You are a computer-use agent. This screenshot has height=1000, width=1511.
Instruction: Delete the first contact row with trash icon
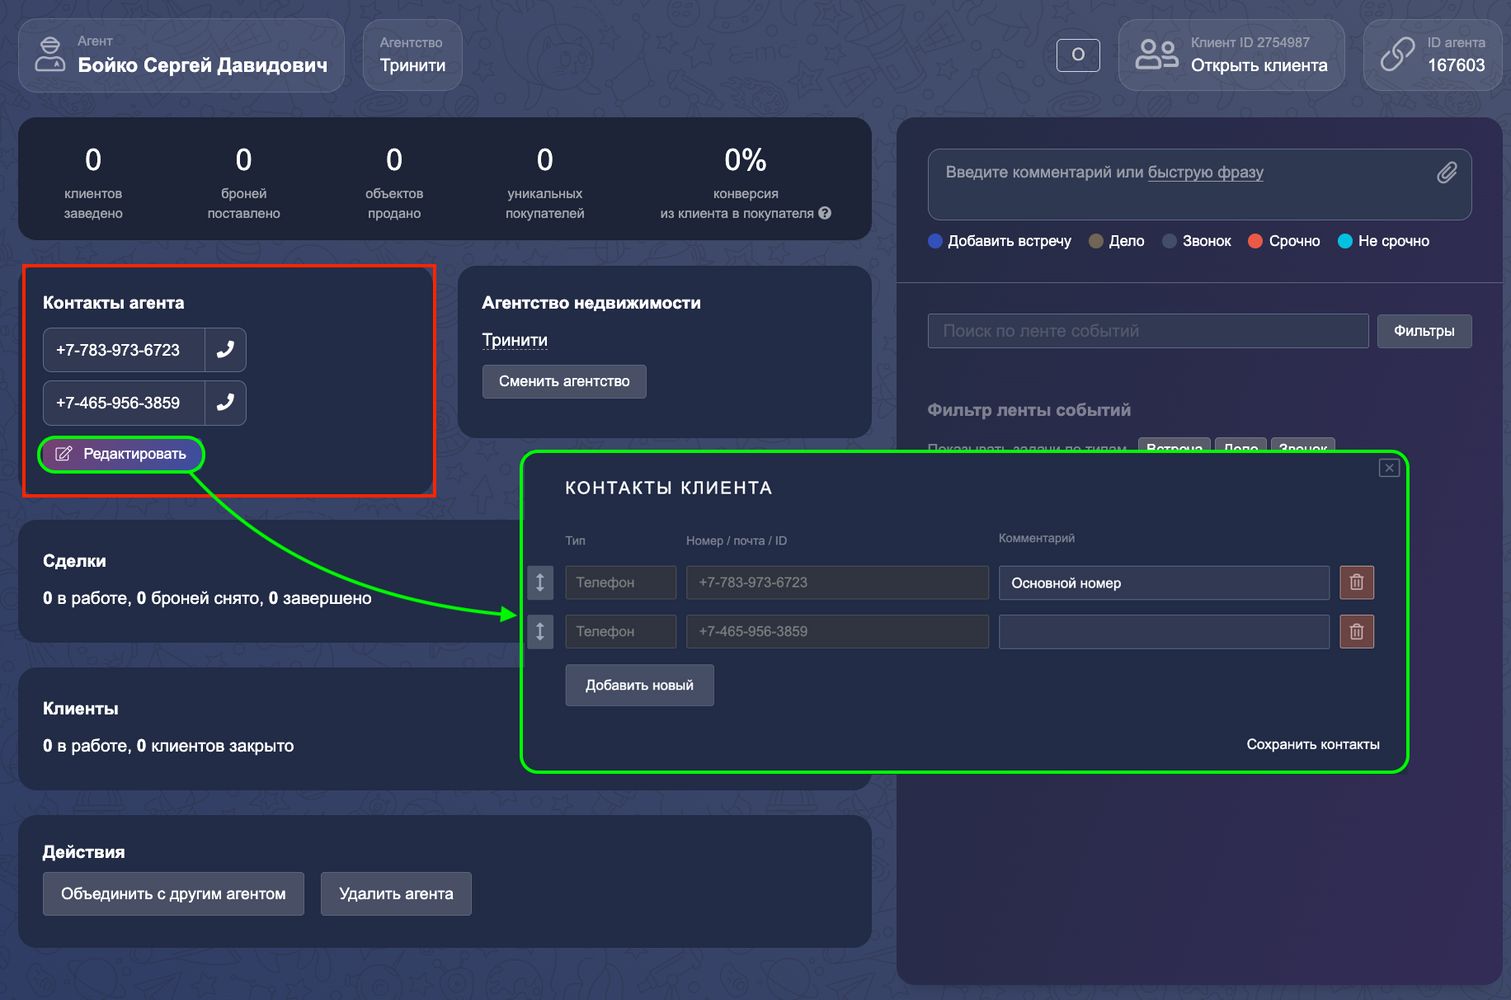click(x=1356, y=582)
